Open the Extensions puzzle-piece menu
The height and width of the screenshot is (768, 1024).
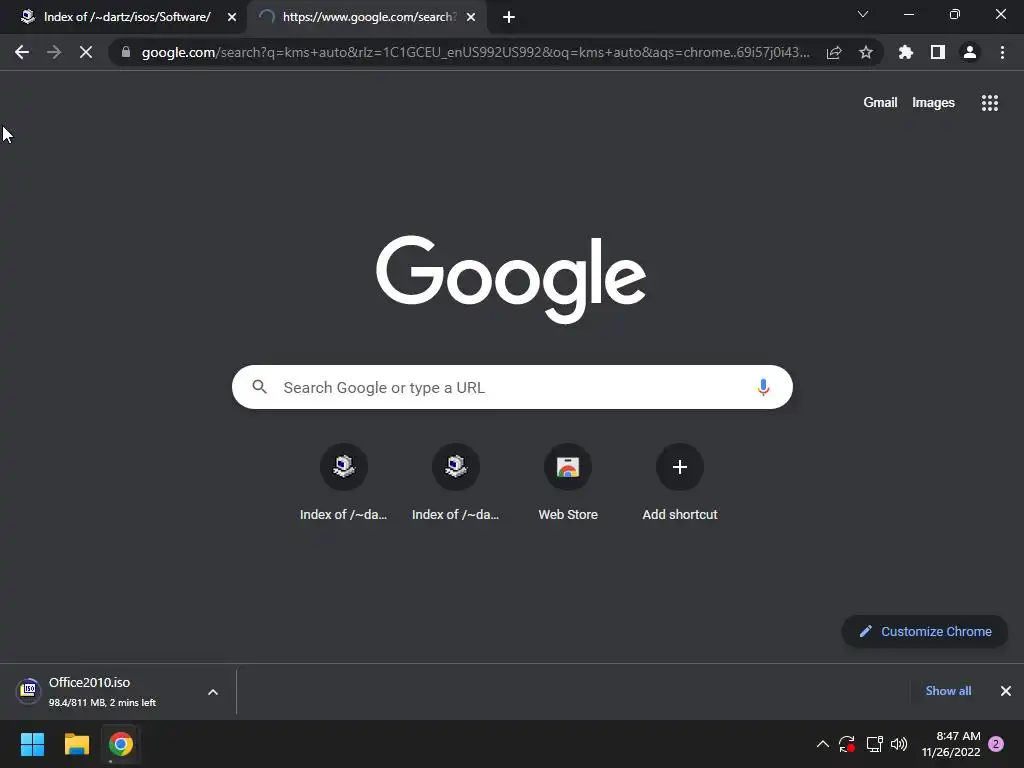point(906,52)
